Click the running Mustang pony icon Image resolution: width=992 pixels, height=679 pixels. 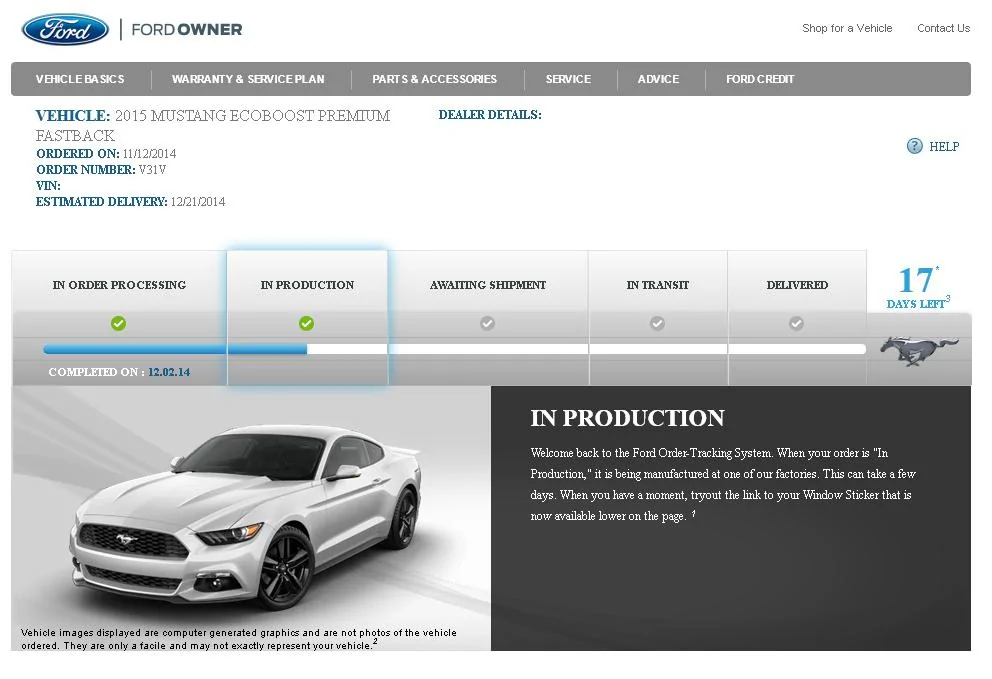pyautogui.click(x=919, y=351)
